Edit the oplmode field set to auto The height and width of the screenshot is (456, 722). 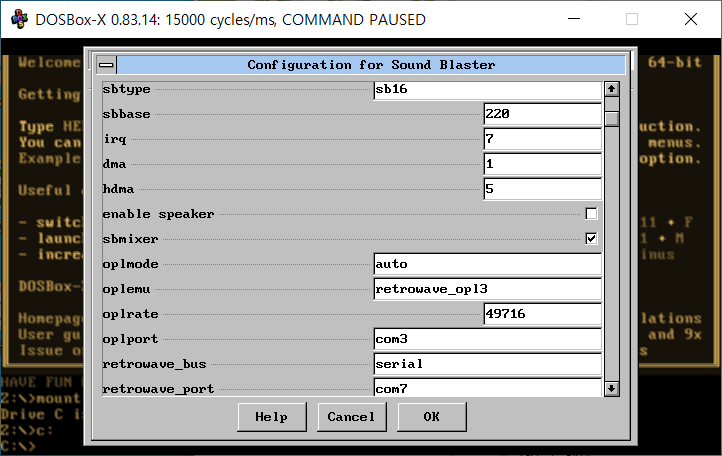tap(488, 264)
